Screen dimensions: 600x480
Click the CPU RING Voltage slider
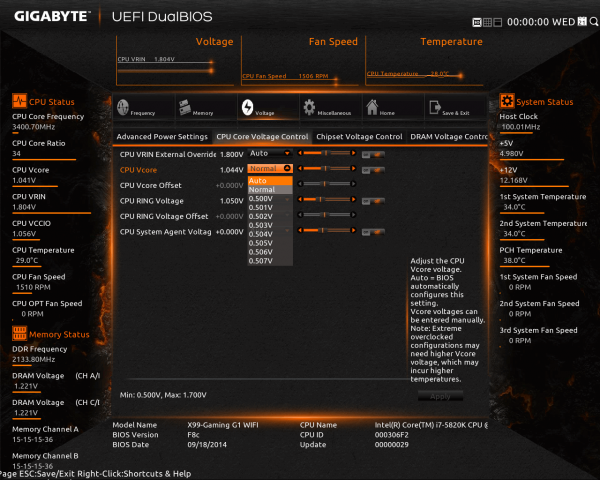327,199
